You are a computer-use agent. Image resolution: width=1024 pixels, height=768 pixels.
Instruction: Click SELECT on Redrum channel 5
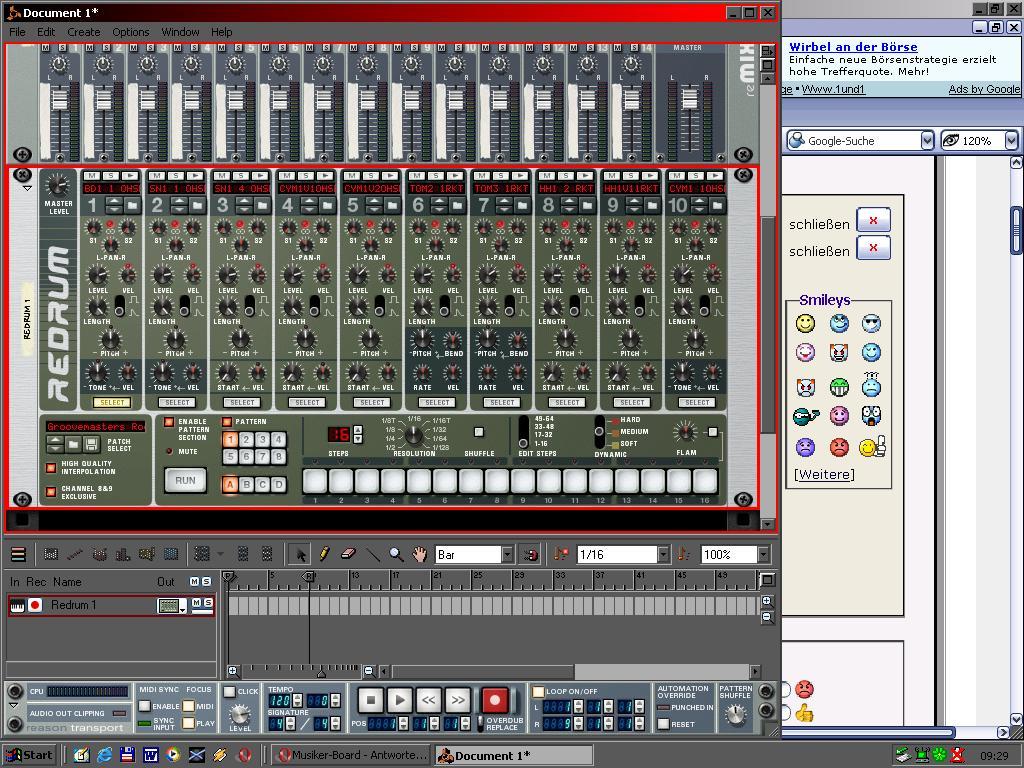(372, 402)
